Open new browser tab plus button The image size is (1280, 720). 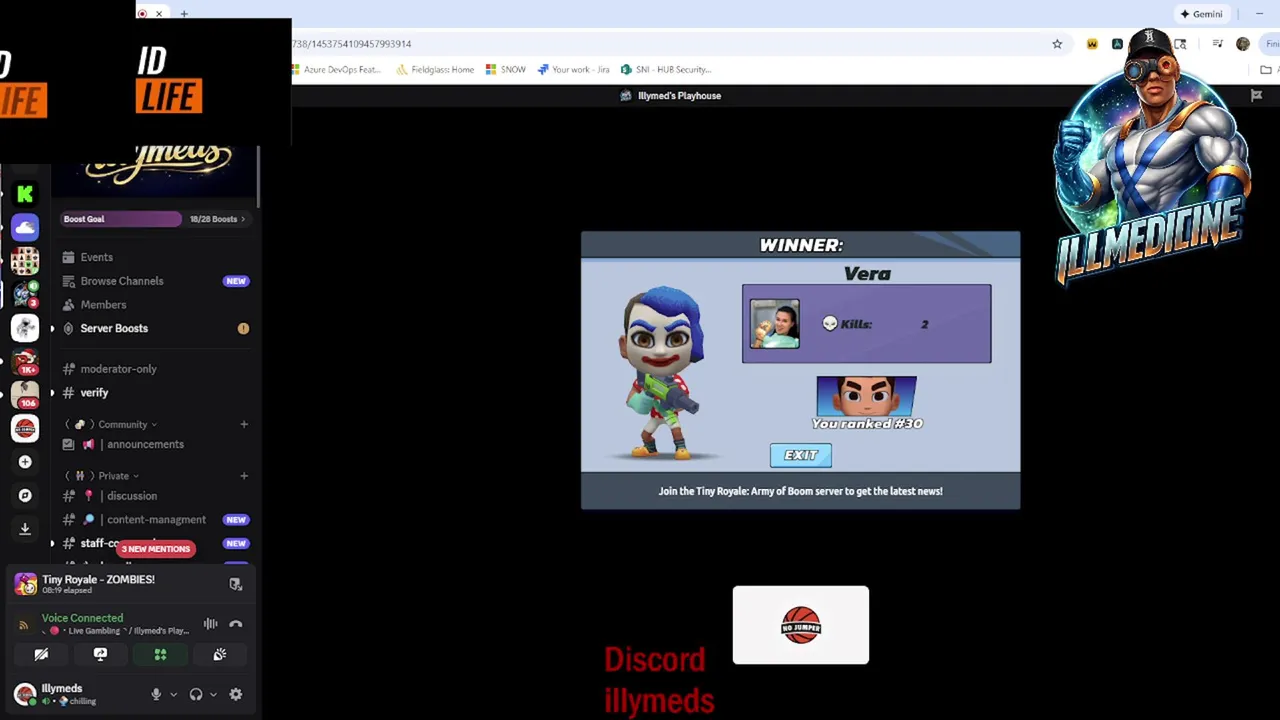coord(184,14)
